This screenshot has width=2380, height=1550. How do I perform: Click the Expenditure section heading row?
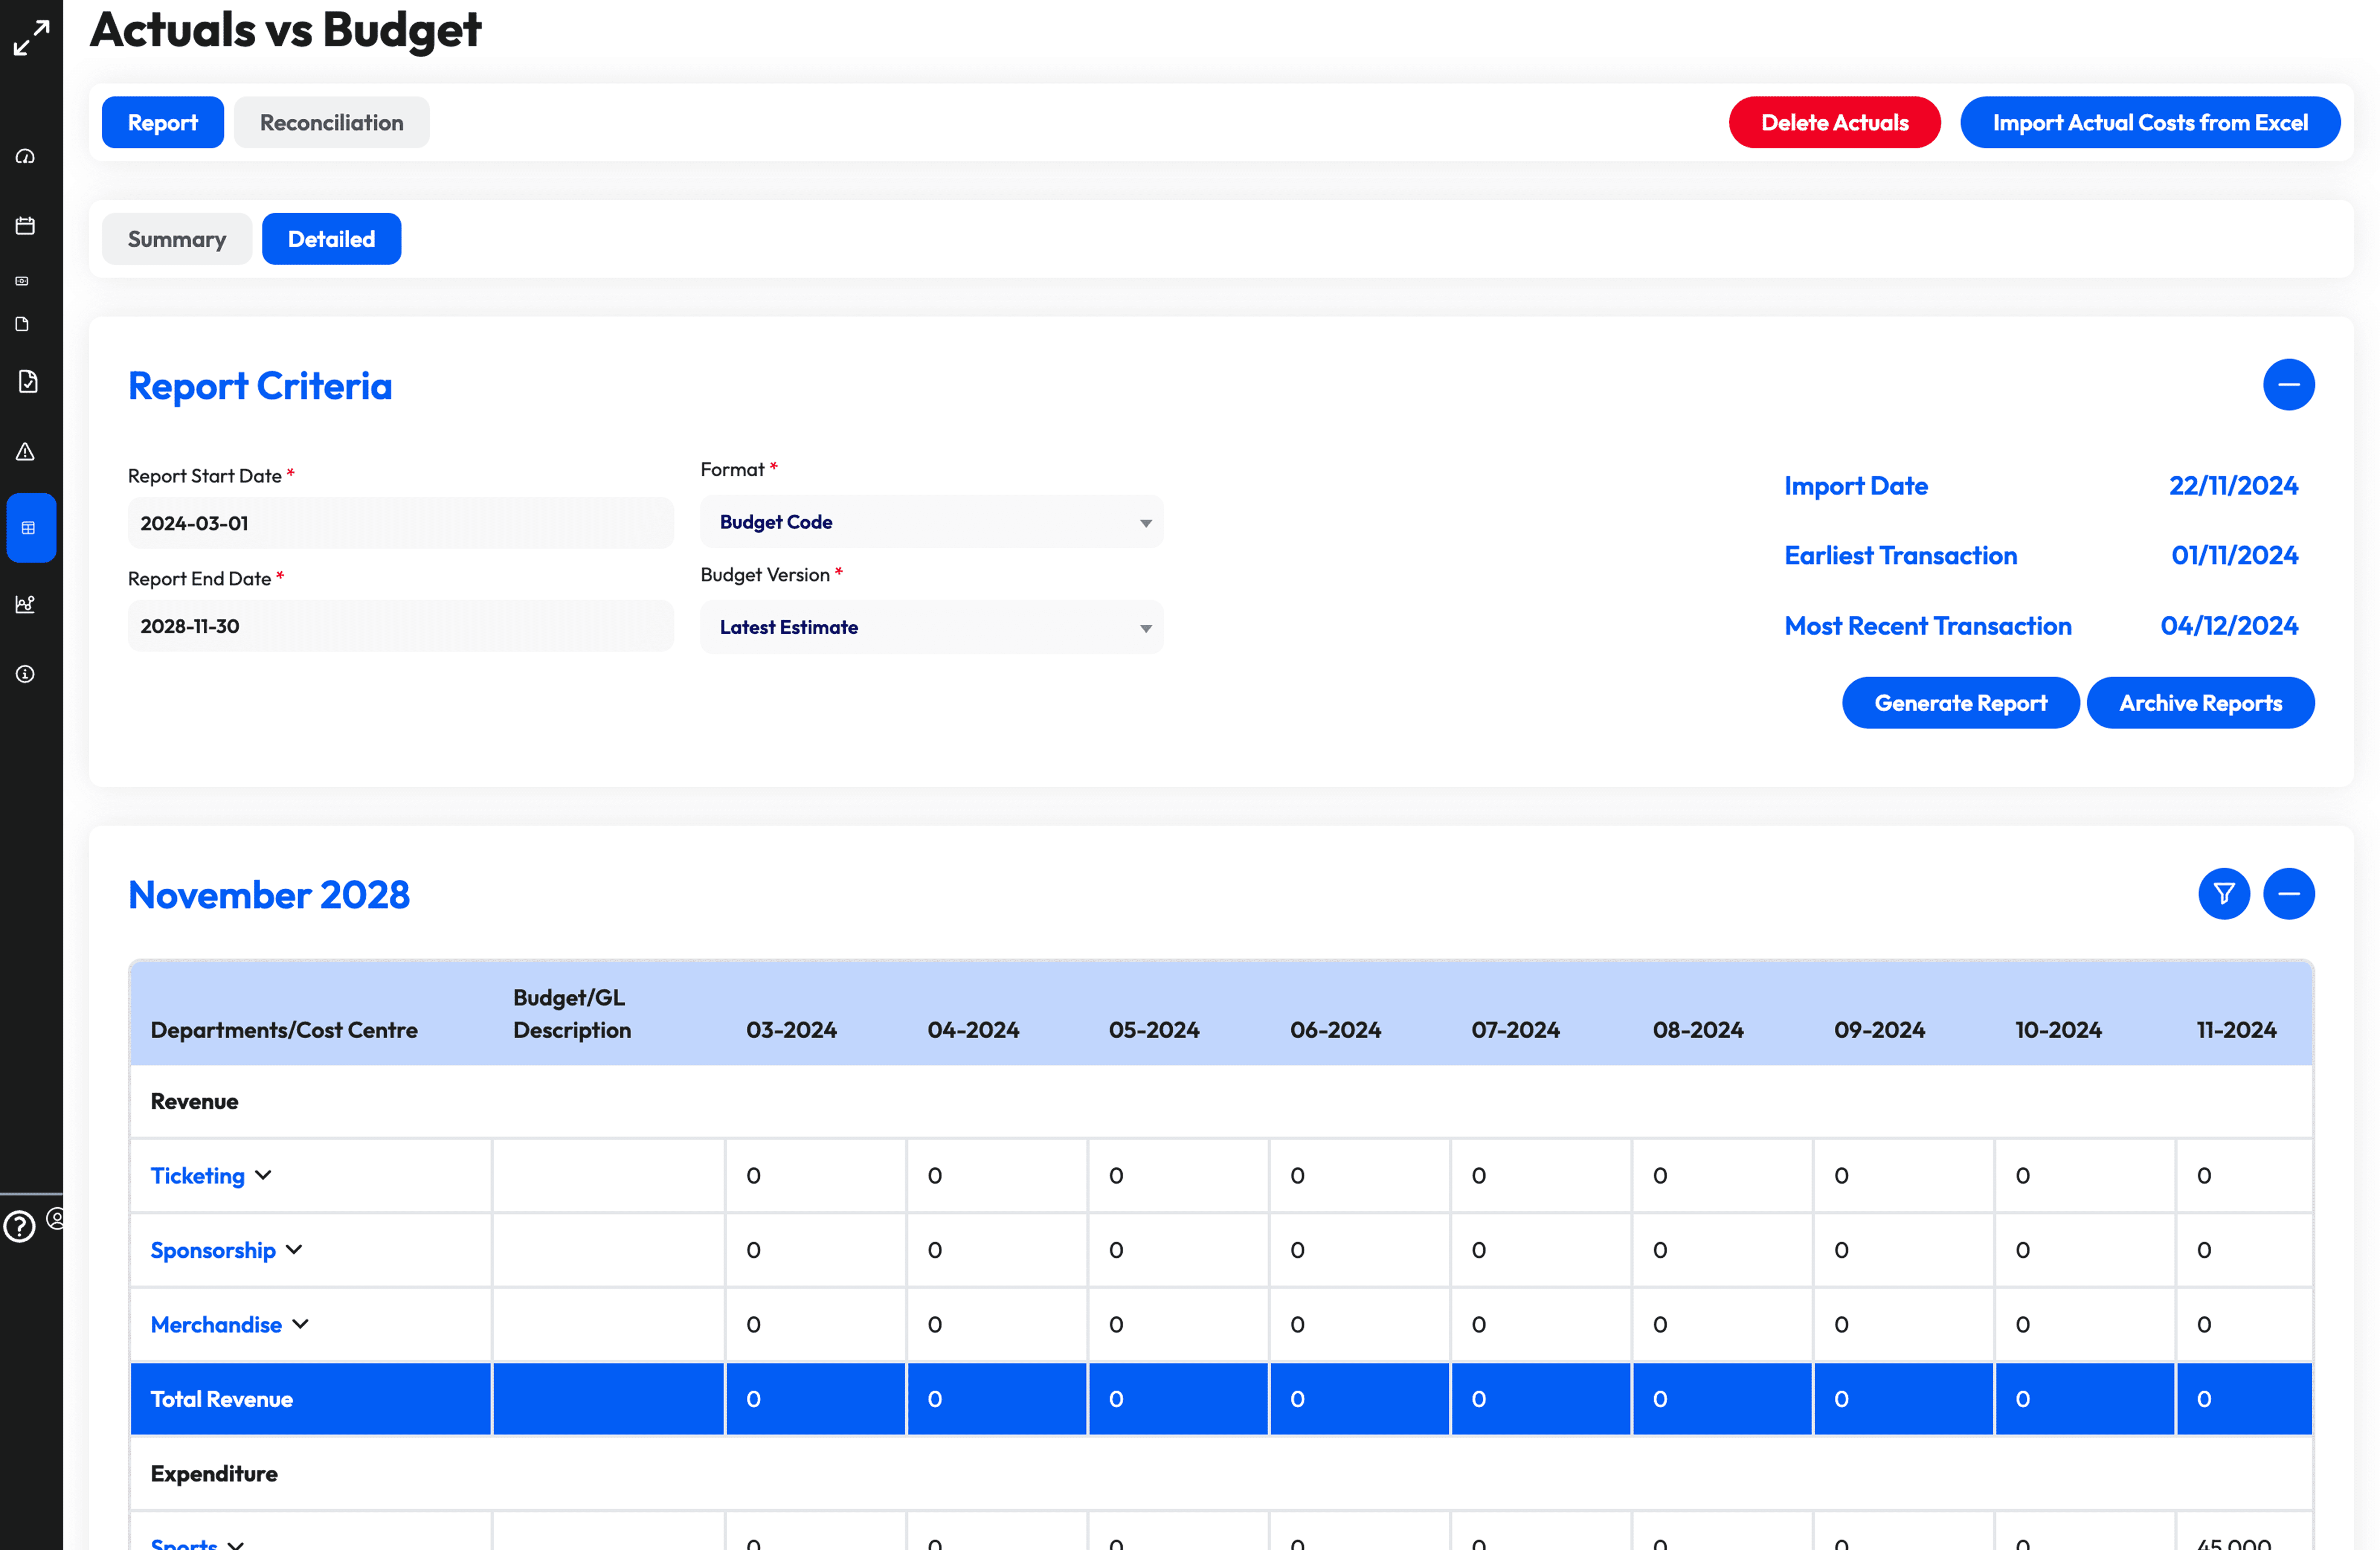tap(1221, 1473)
